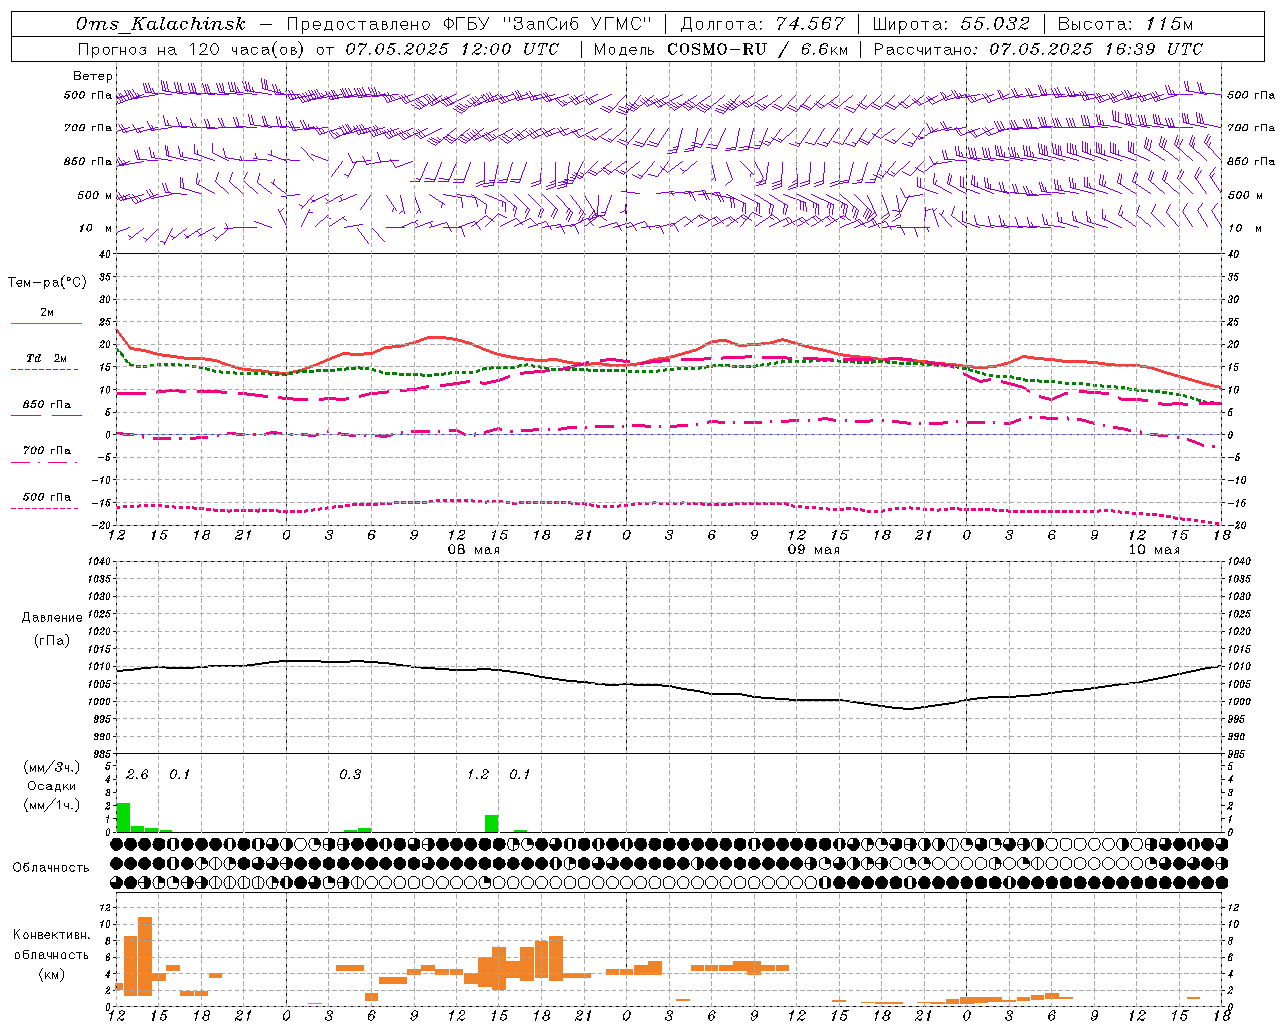This screenshot has width=1280, height=1024.
Task: Click the "09 мая" date label
Action: coord(813,550)
